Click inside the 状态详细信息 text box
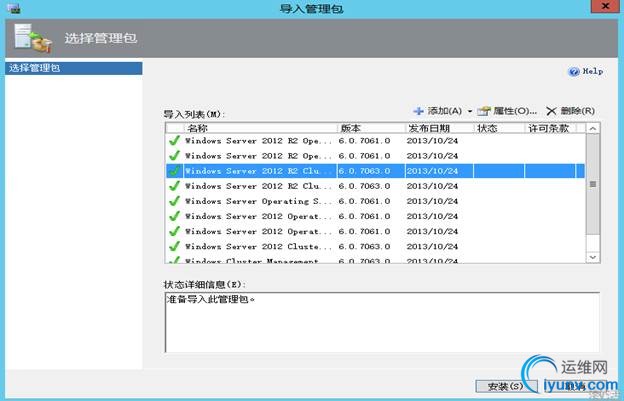Screen dimensions: 624x401 [x=382, y=322]
